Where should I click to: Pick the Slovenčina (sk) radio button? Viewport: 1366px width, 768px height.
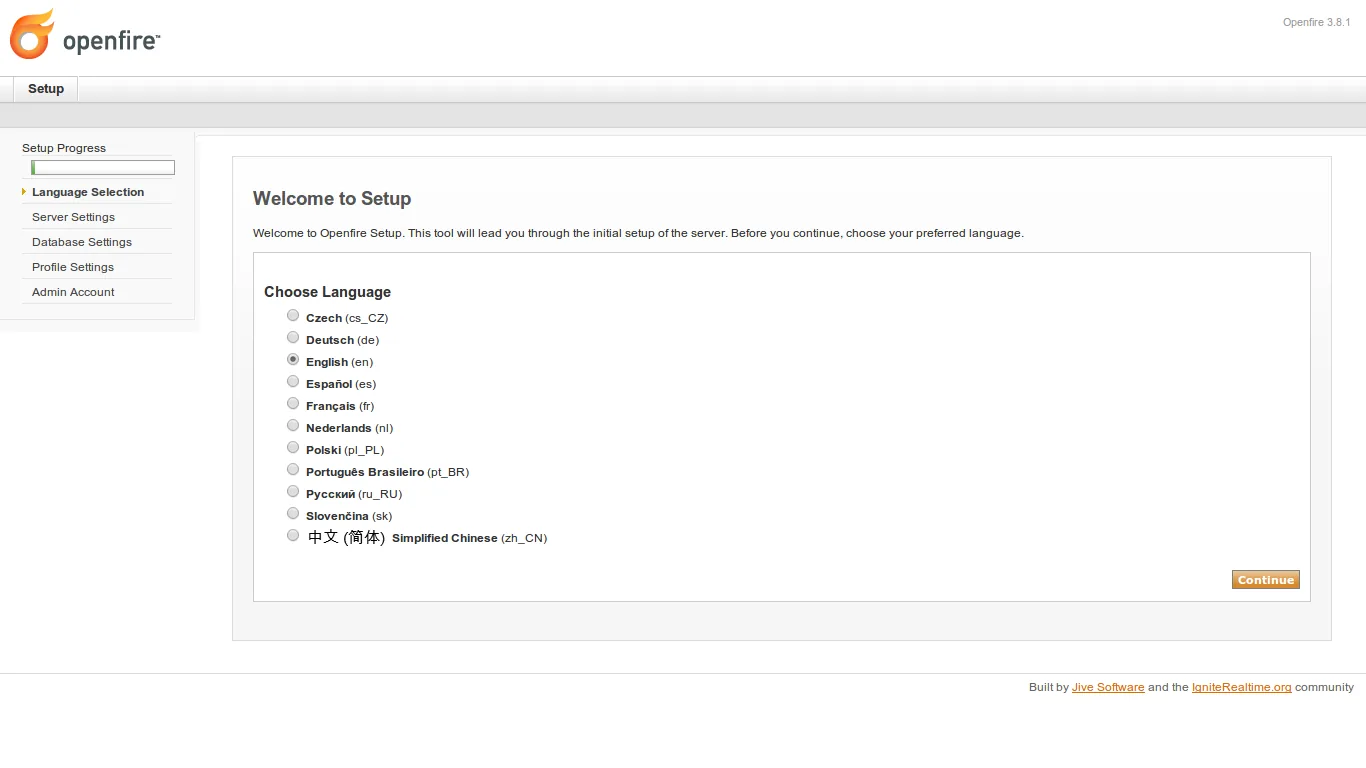293,514
